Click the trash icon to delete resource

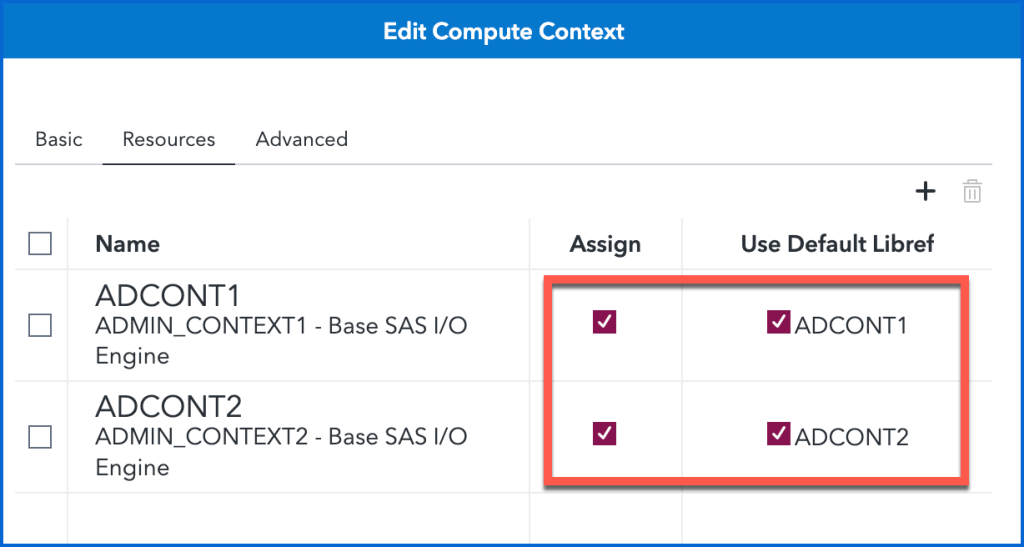tap(972, 191)
